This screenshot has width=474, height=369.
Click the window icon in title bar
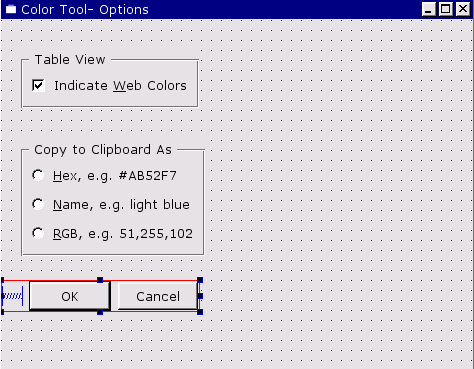click(11, 9)
